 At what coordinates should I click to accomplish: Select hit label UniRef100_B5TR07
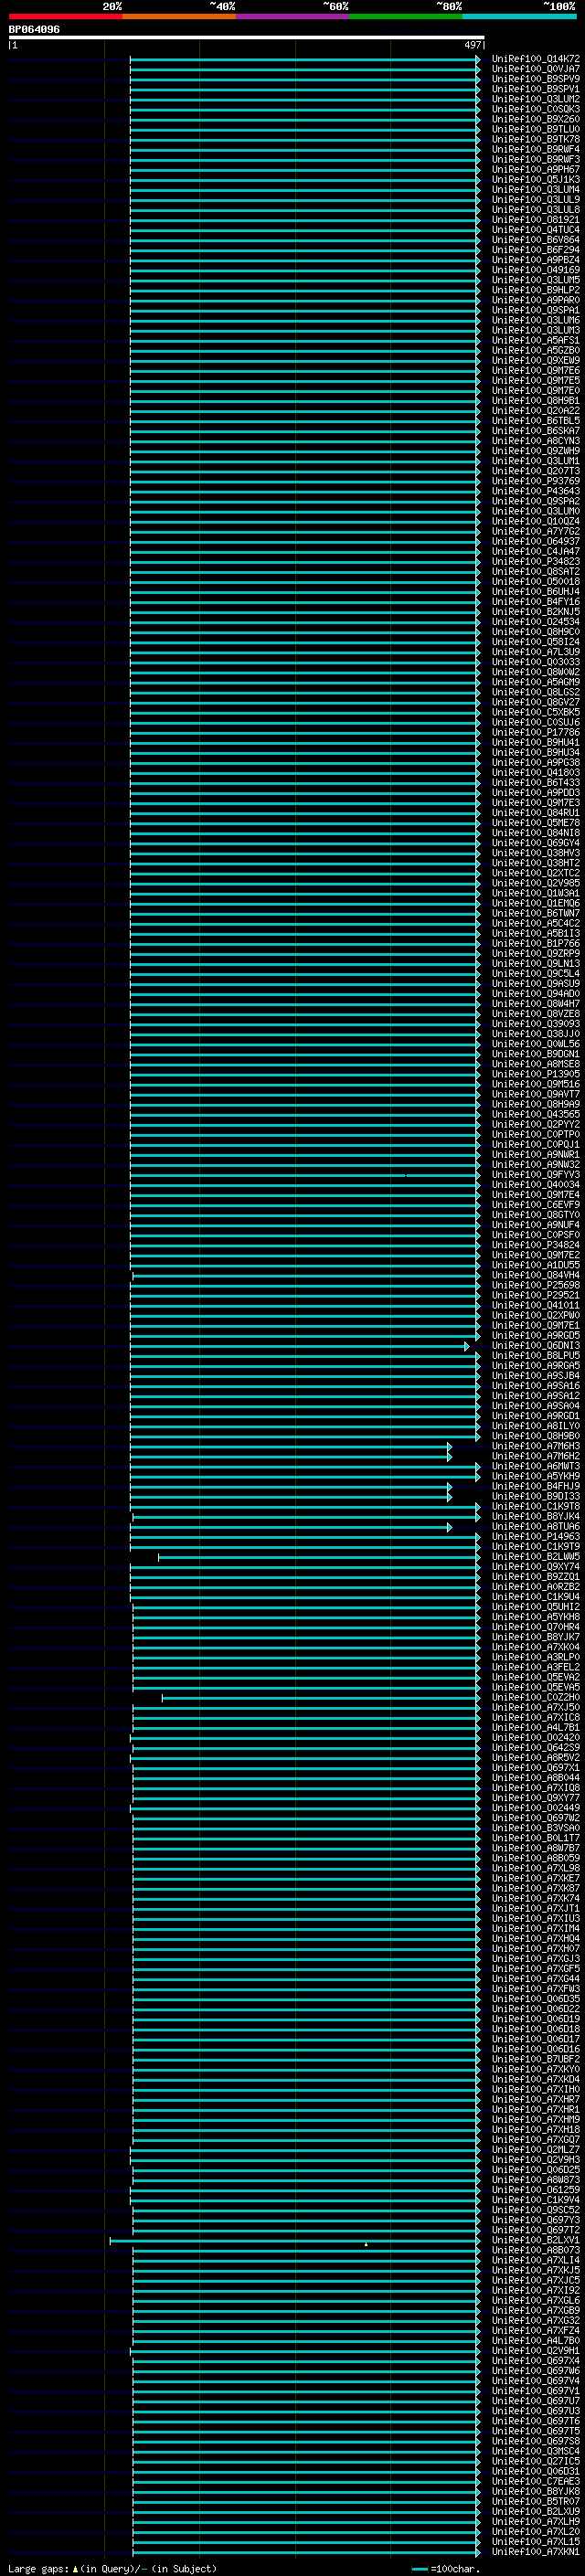coord(536,2501)
